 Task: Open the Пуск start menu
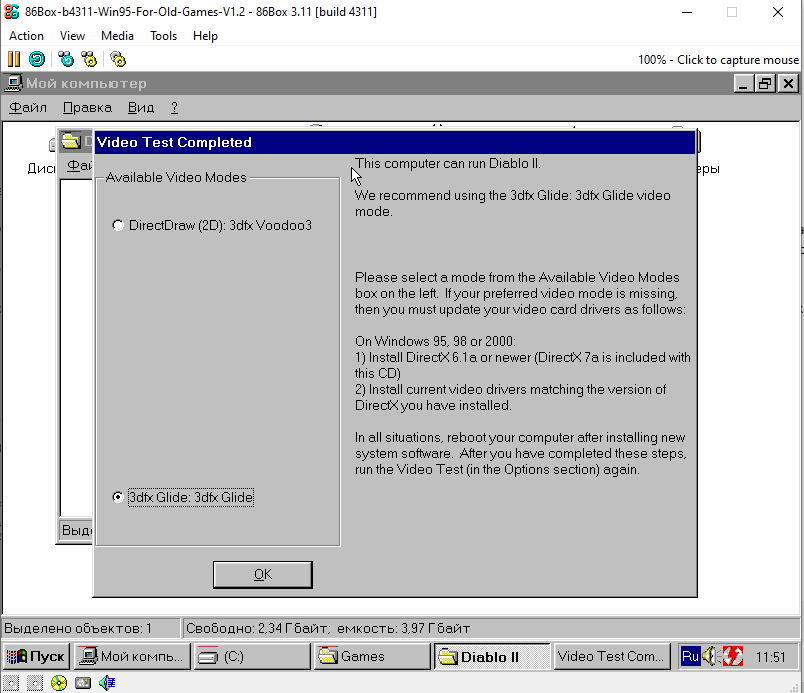tap(36, 656)
